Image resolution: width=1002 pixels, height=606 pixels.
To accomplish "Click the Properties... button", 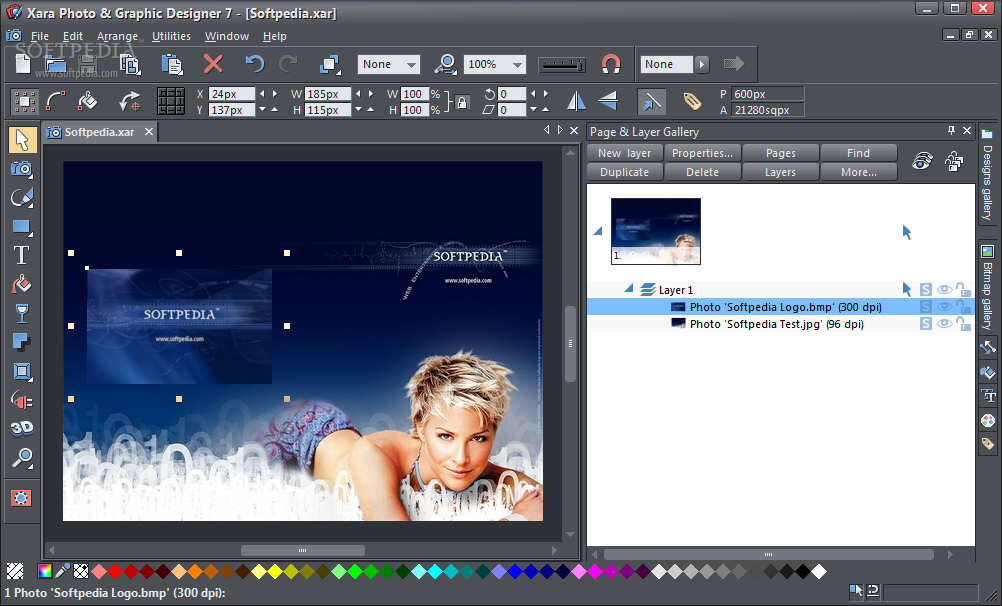I will click(702, 153).
